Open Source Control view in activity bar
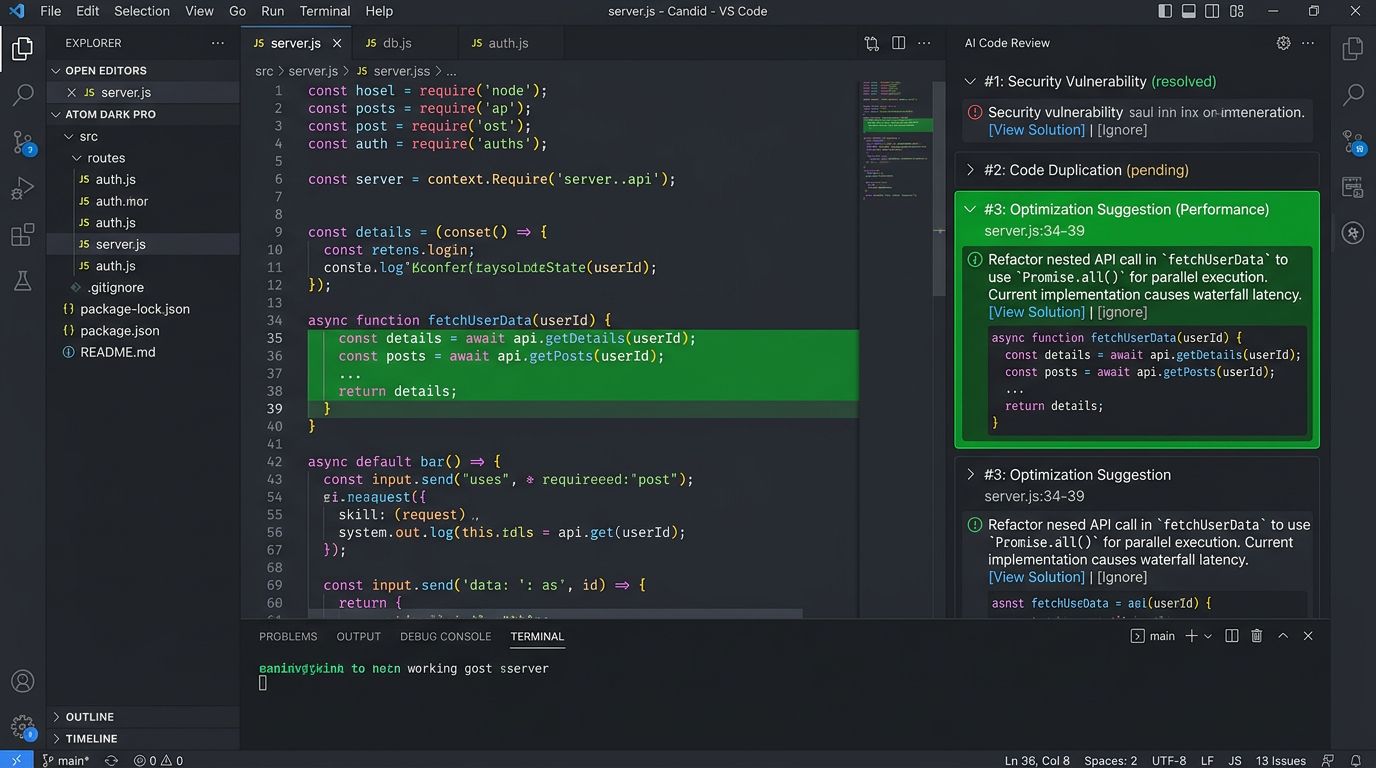1376x768 pixels. (22, 142)
